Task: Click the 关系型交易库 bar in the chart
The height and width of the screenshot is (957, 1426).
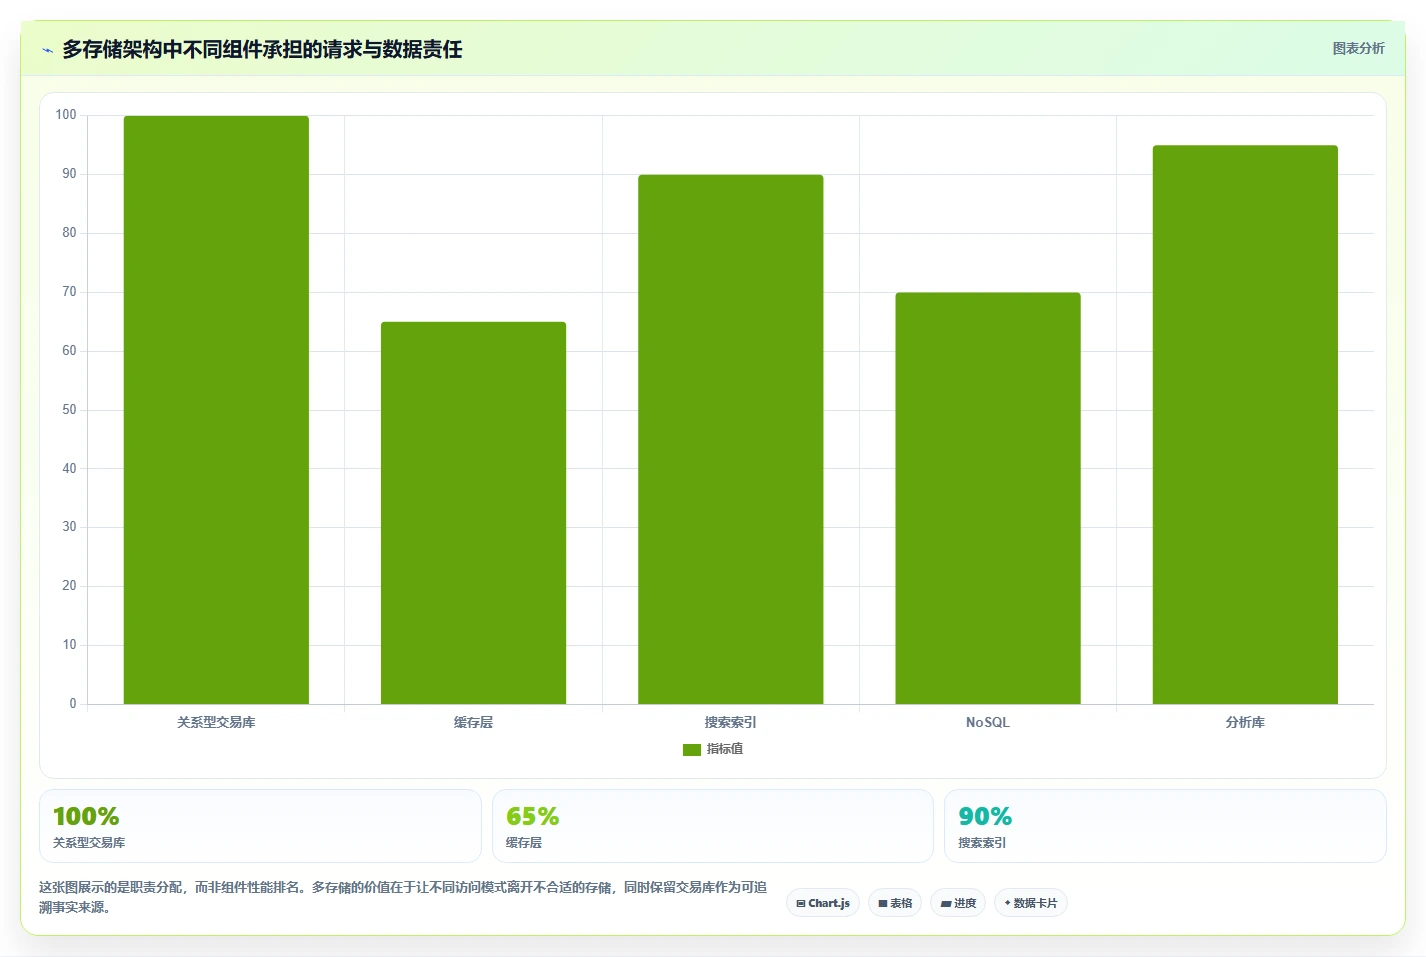Action: tap(216, 410)
